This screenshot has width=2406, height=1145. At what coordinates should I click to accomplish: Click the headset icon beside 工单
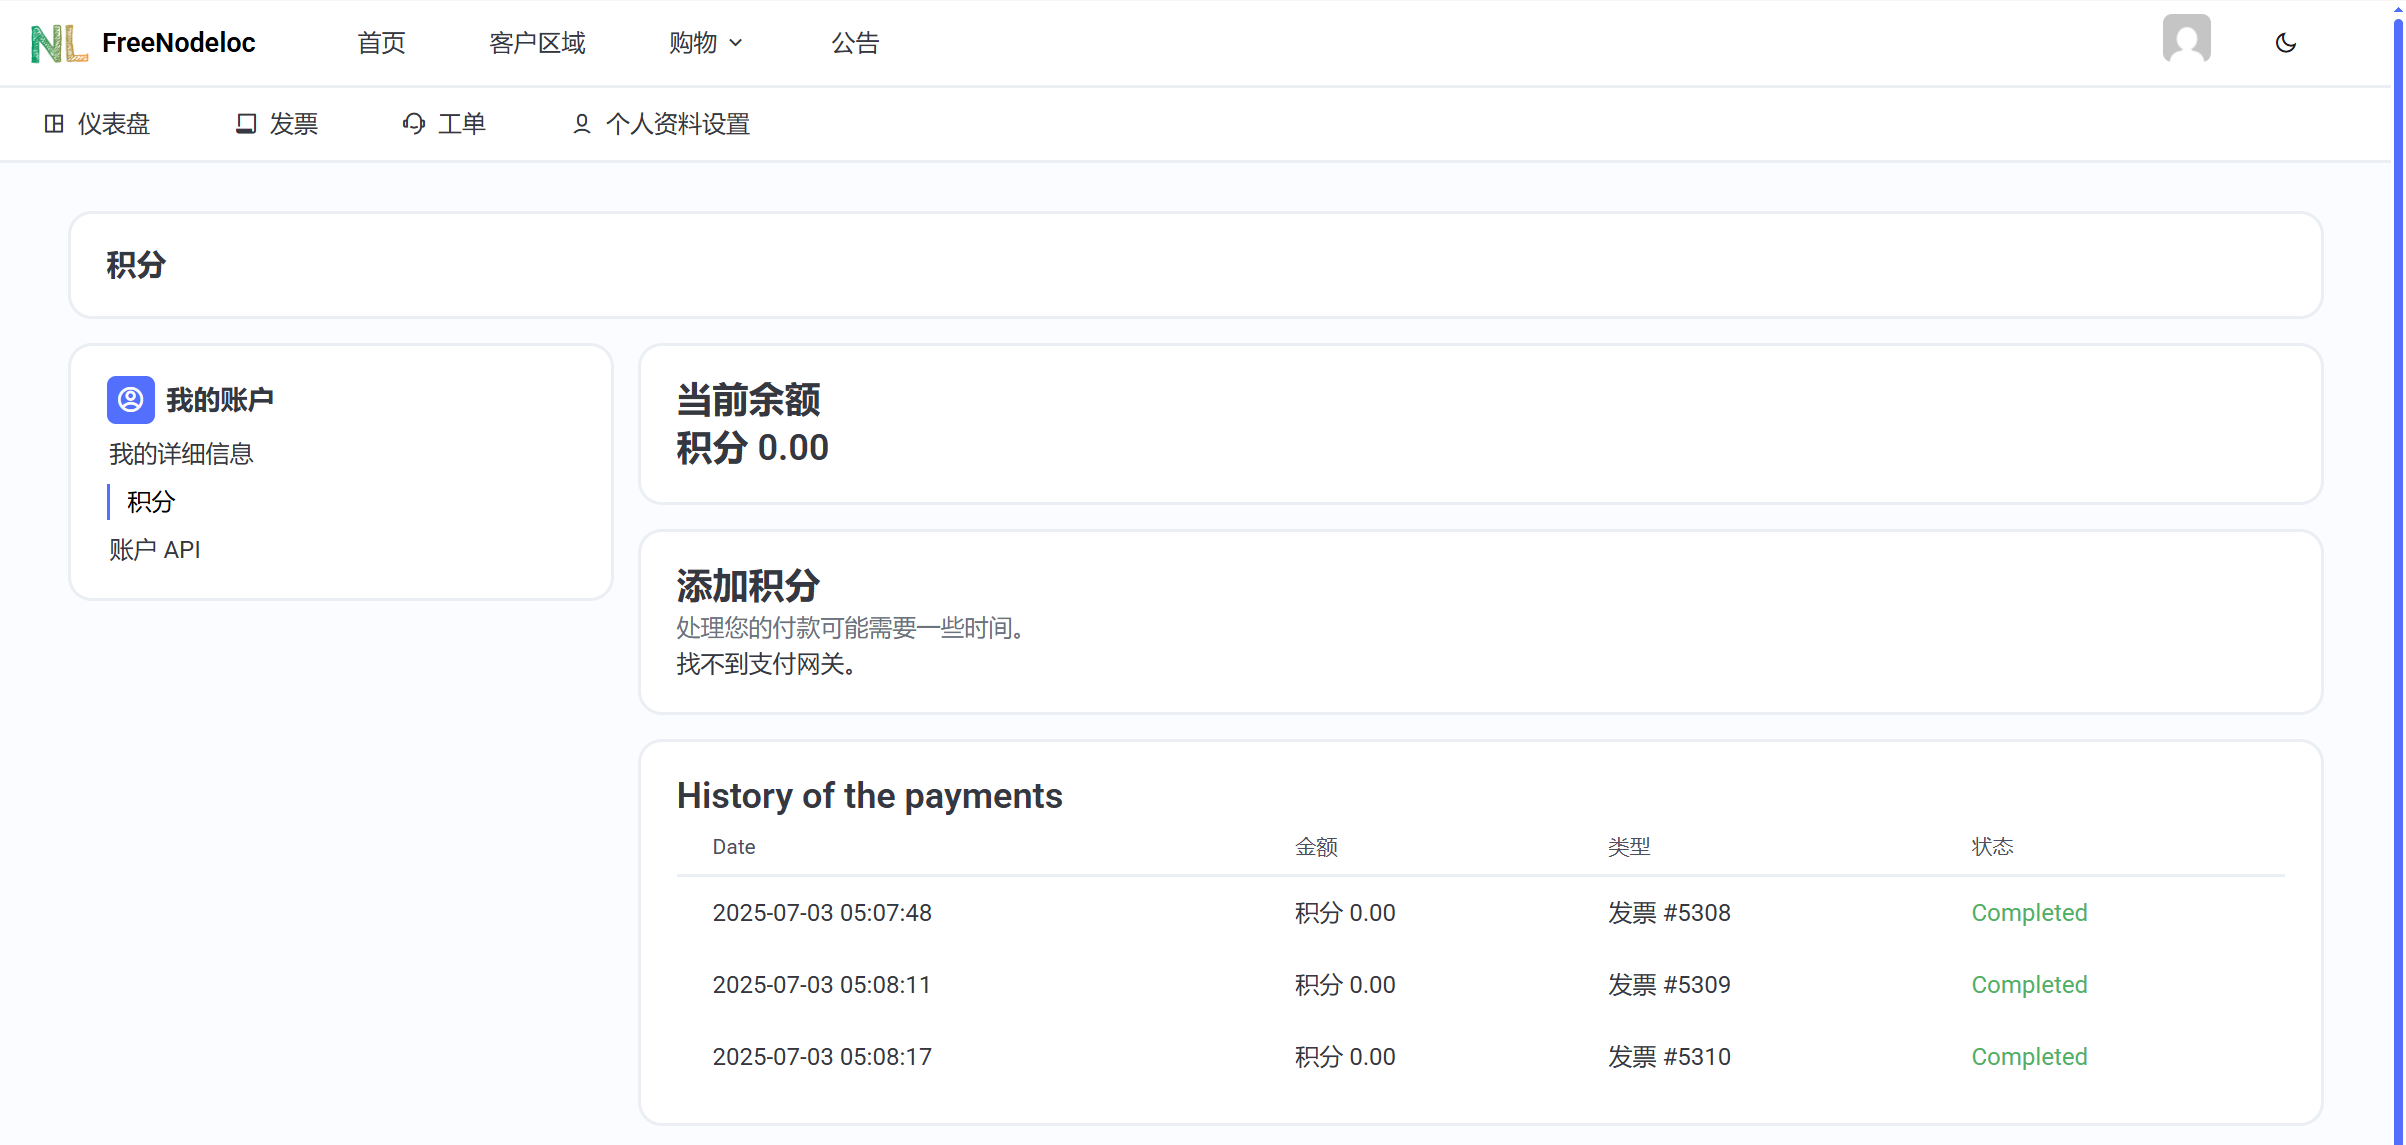pyautogui.click(x=413, y=124)
